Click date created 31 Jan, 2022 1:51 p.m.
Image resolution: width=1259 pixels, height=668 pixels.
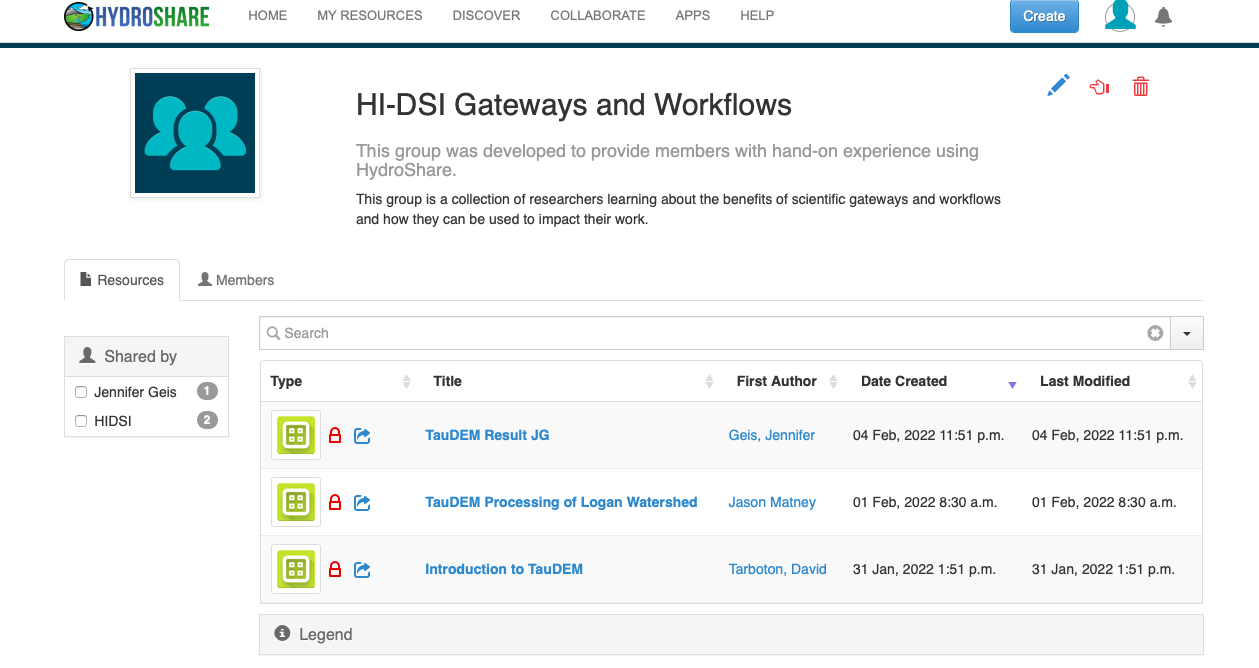924,569
